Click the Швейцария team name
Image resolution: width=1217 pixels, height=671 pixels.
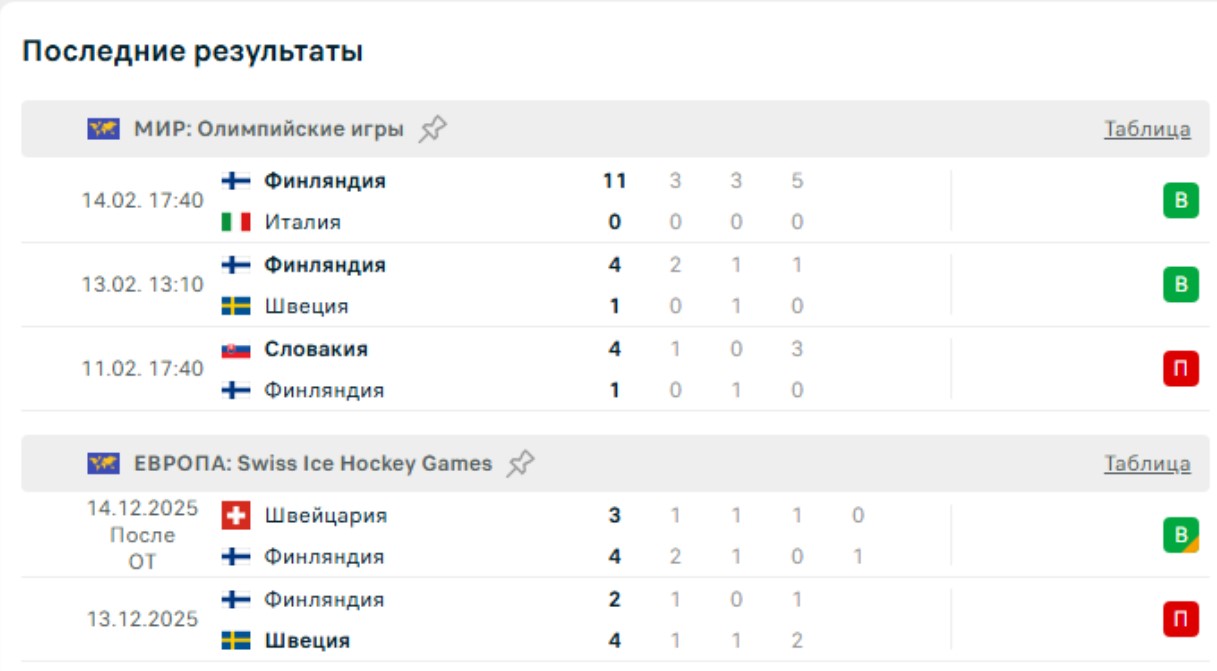click(325, 516)
